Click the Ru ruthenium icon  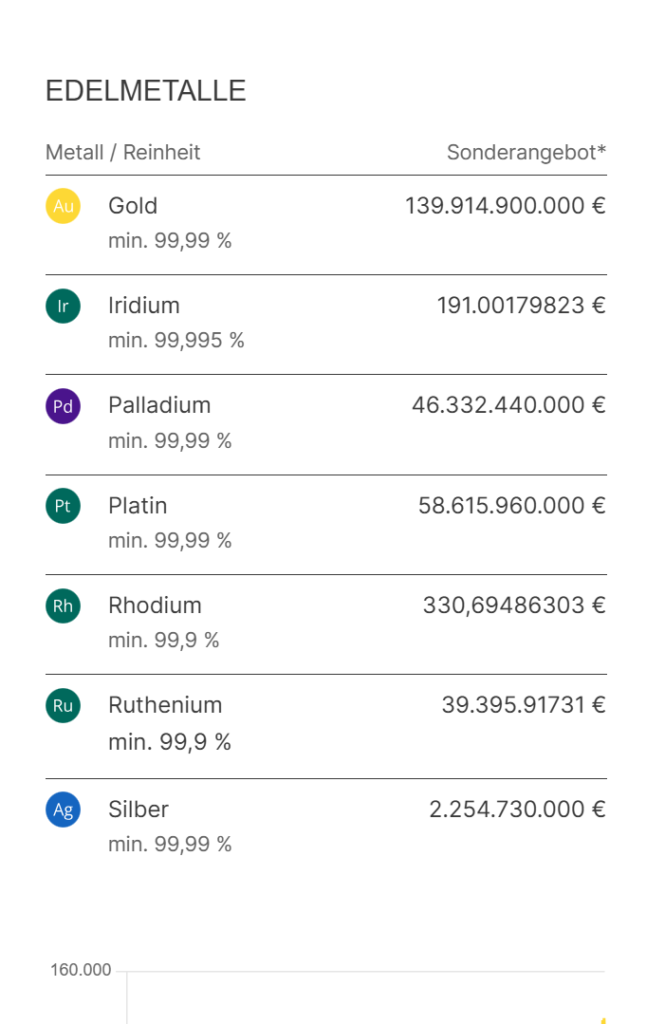click(x=63, y=705)
